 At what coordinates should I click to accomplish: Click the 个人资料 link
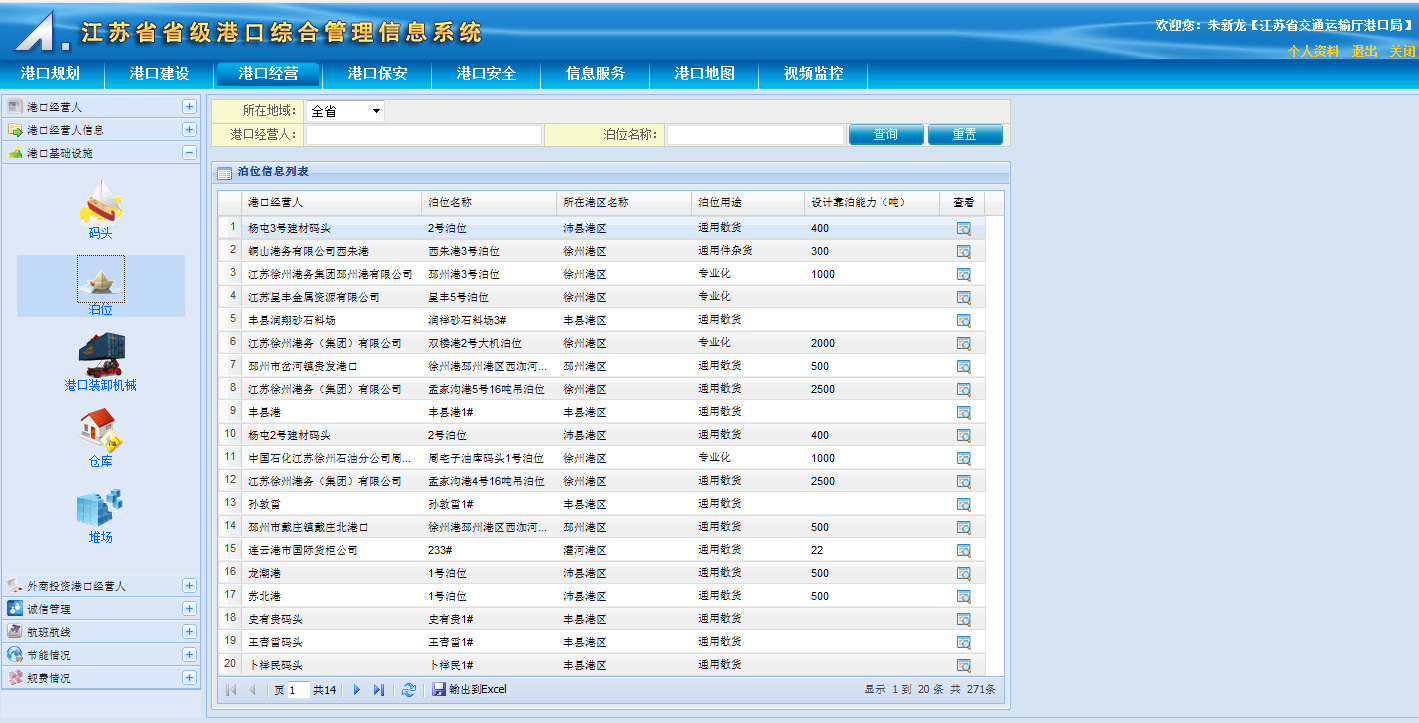click(1312, 52)
